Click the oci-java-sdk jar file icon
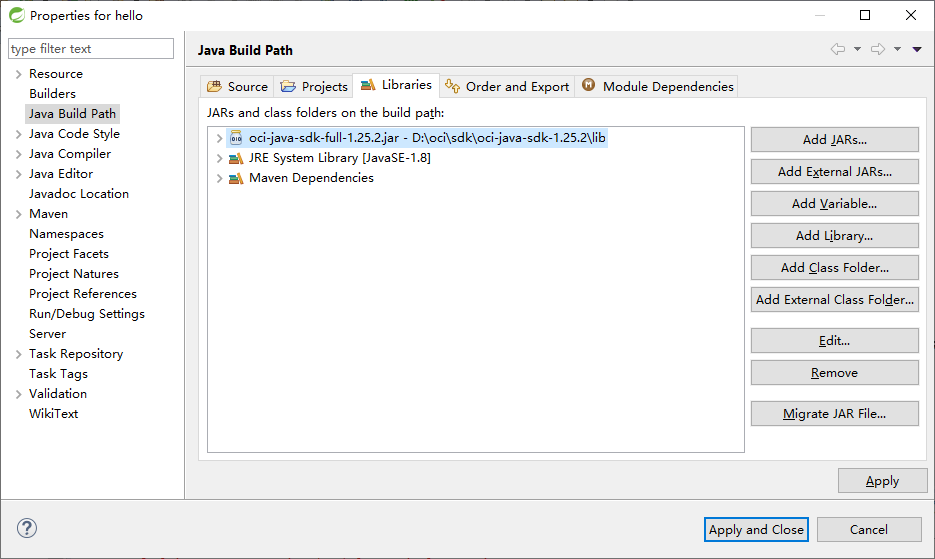 [236, 138]
